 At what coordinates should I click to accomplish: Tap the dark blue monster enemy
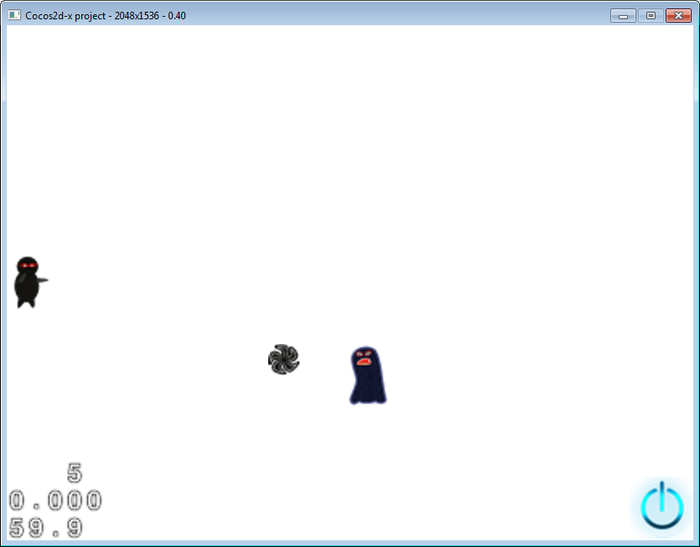point(367,375)
